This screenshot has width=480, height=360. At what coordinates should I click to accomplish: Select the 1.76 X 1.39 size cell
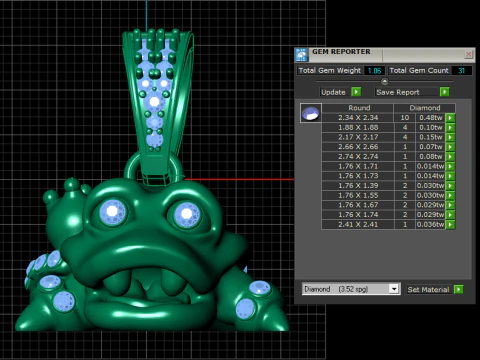click(358, 185)
